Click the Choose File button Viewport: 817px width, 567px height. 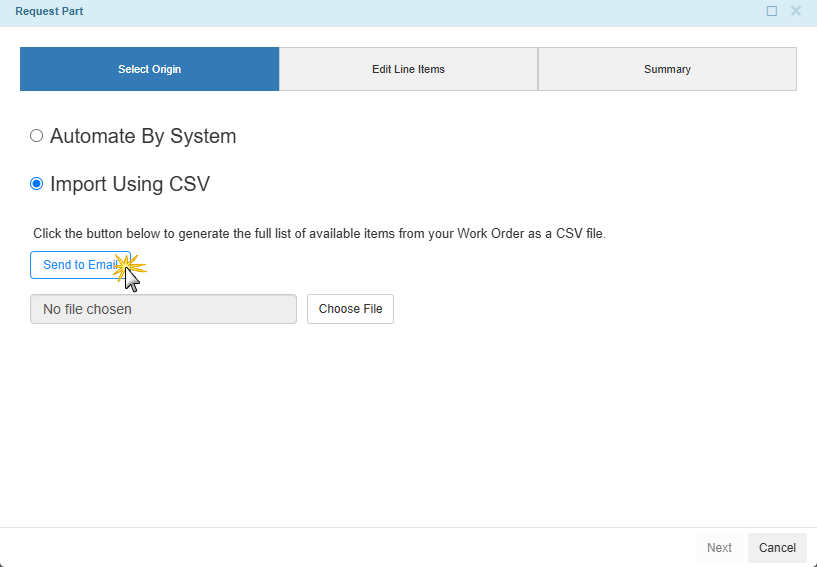[350, 309]
